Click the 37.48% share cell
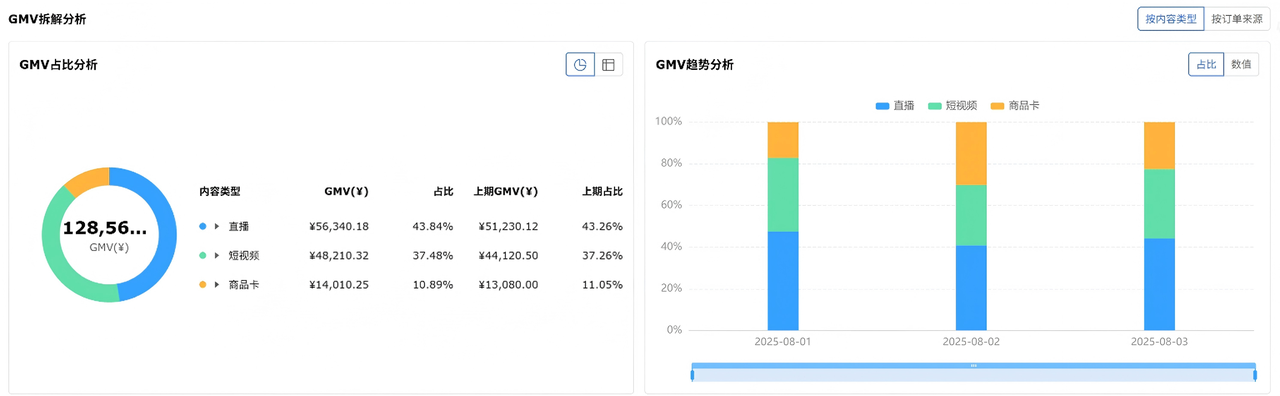The height and width of the screenshot is (396, 1280). (x=433, y=256)
